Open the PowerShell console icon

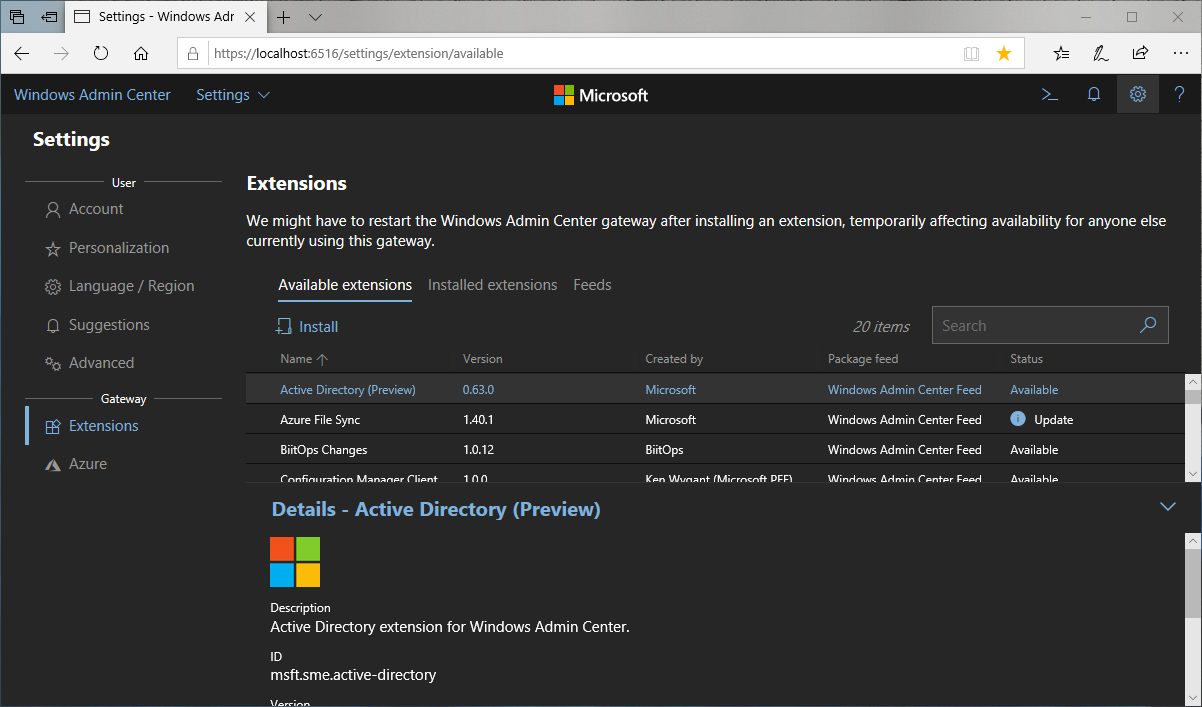pyautogui.click(x=1049, y=94)
